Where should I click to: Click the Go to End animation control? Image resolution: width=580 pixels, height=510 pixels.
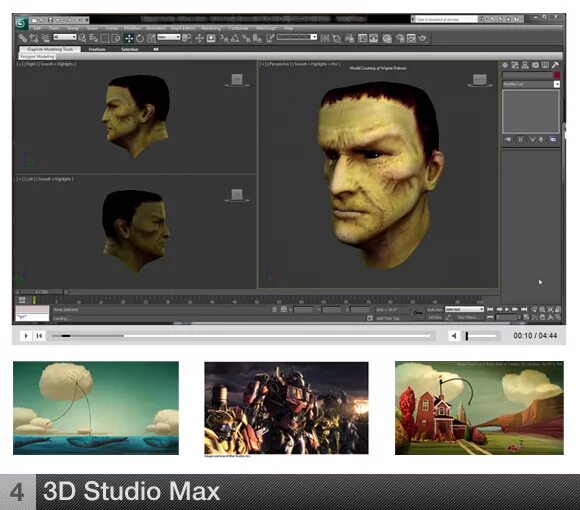524,309
